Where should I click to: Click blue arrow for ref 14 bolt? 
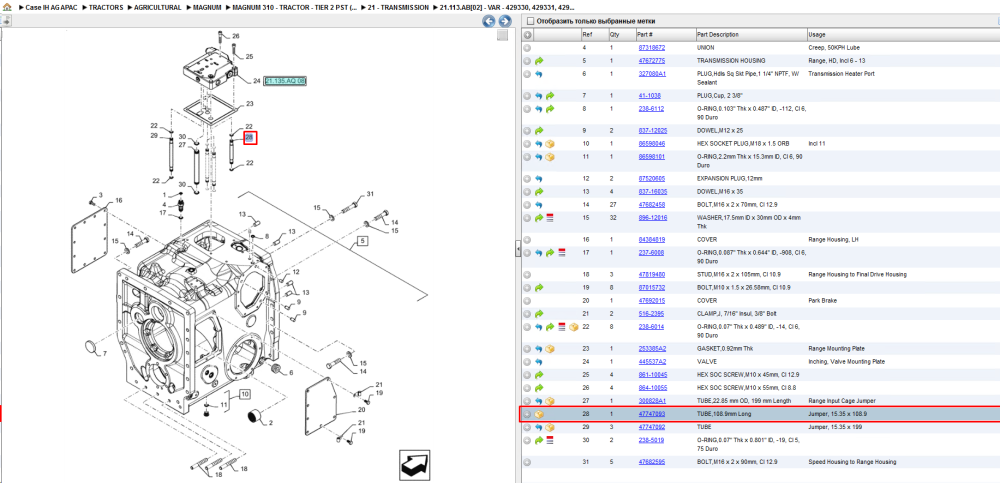538,205
